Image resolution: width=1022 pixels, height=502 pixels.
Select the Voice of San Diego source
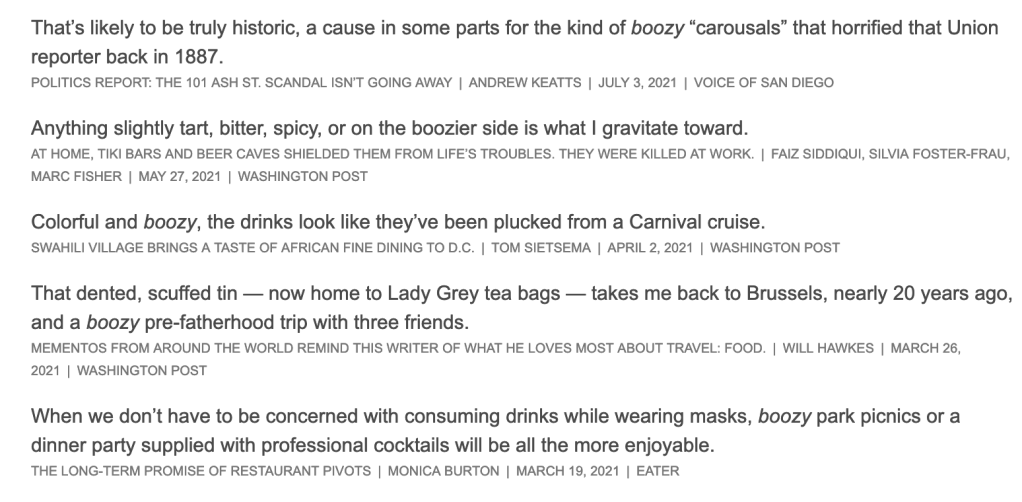[x=764, y=82]
